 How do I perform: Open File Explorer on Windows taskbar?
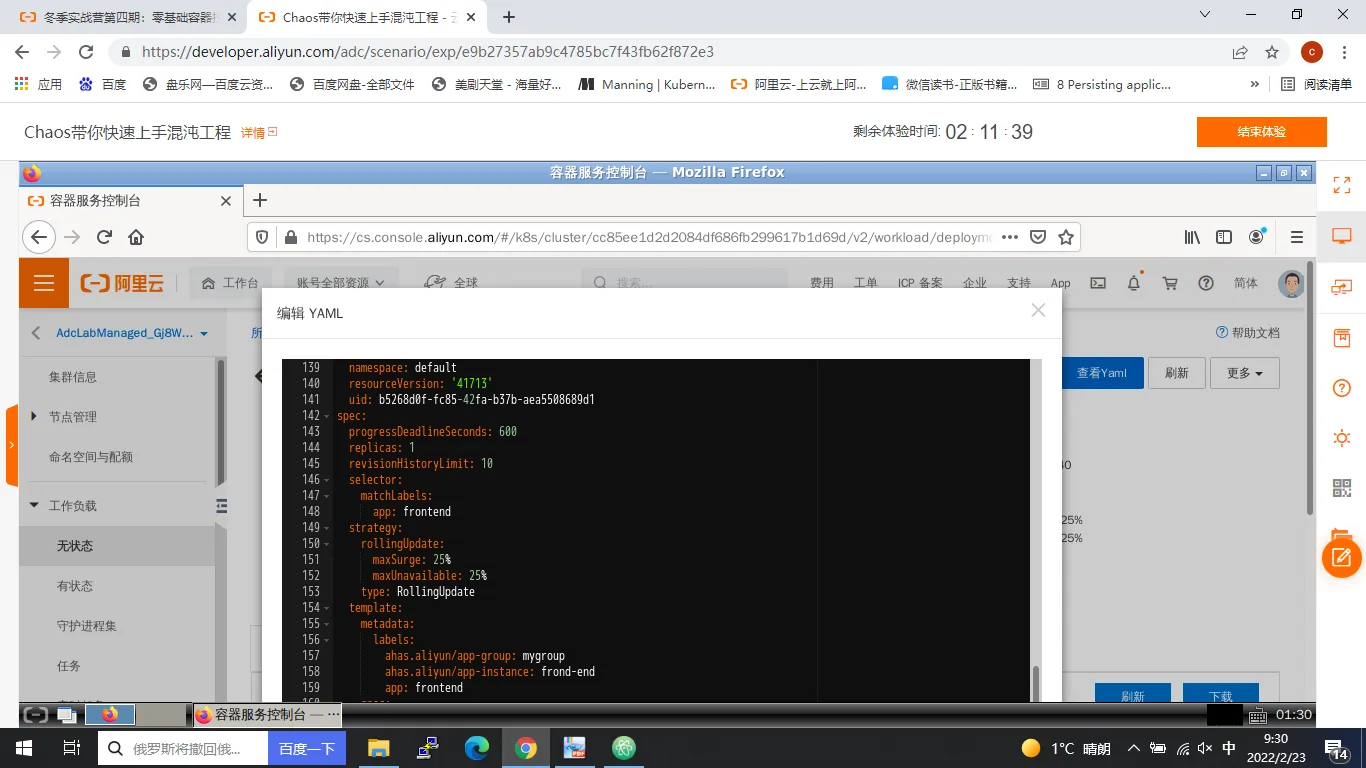click(x=378, y=748)
